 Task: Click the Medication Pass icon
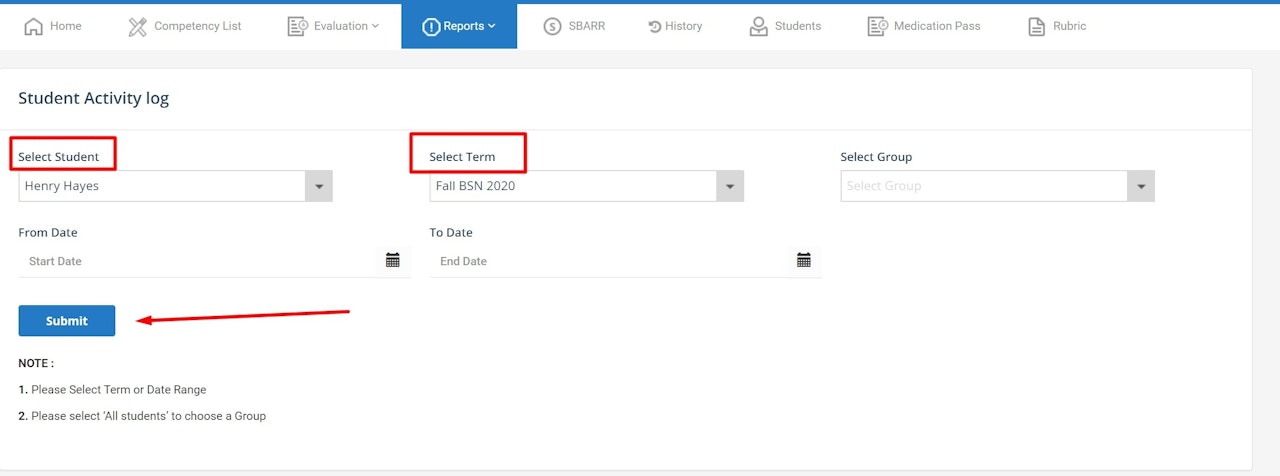click(878, 27)
